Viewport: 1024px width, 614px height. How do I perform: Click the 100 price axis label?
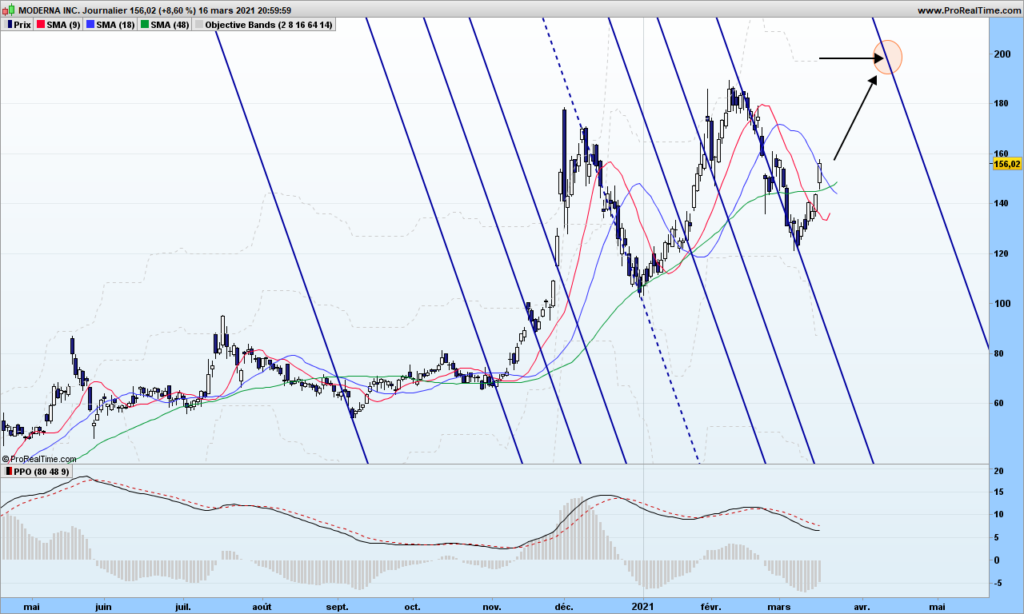[x=1002, y=303]
